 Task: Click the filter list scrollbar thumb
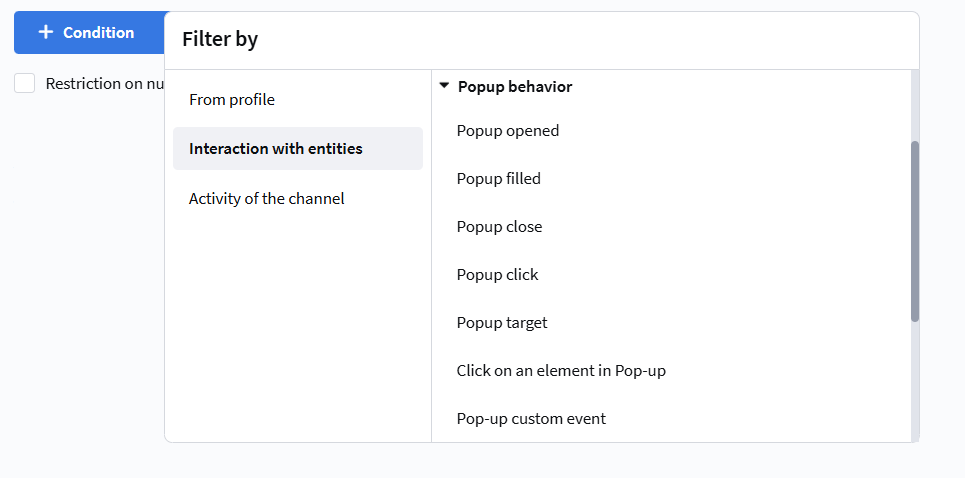pos(915,230)
